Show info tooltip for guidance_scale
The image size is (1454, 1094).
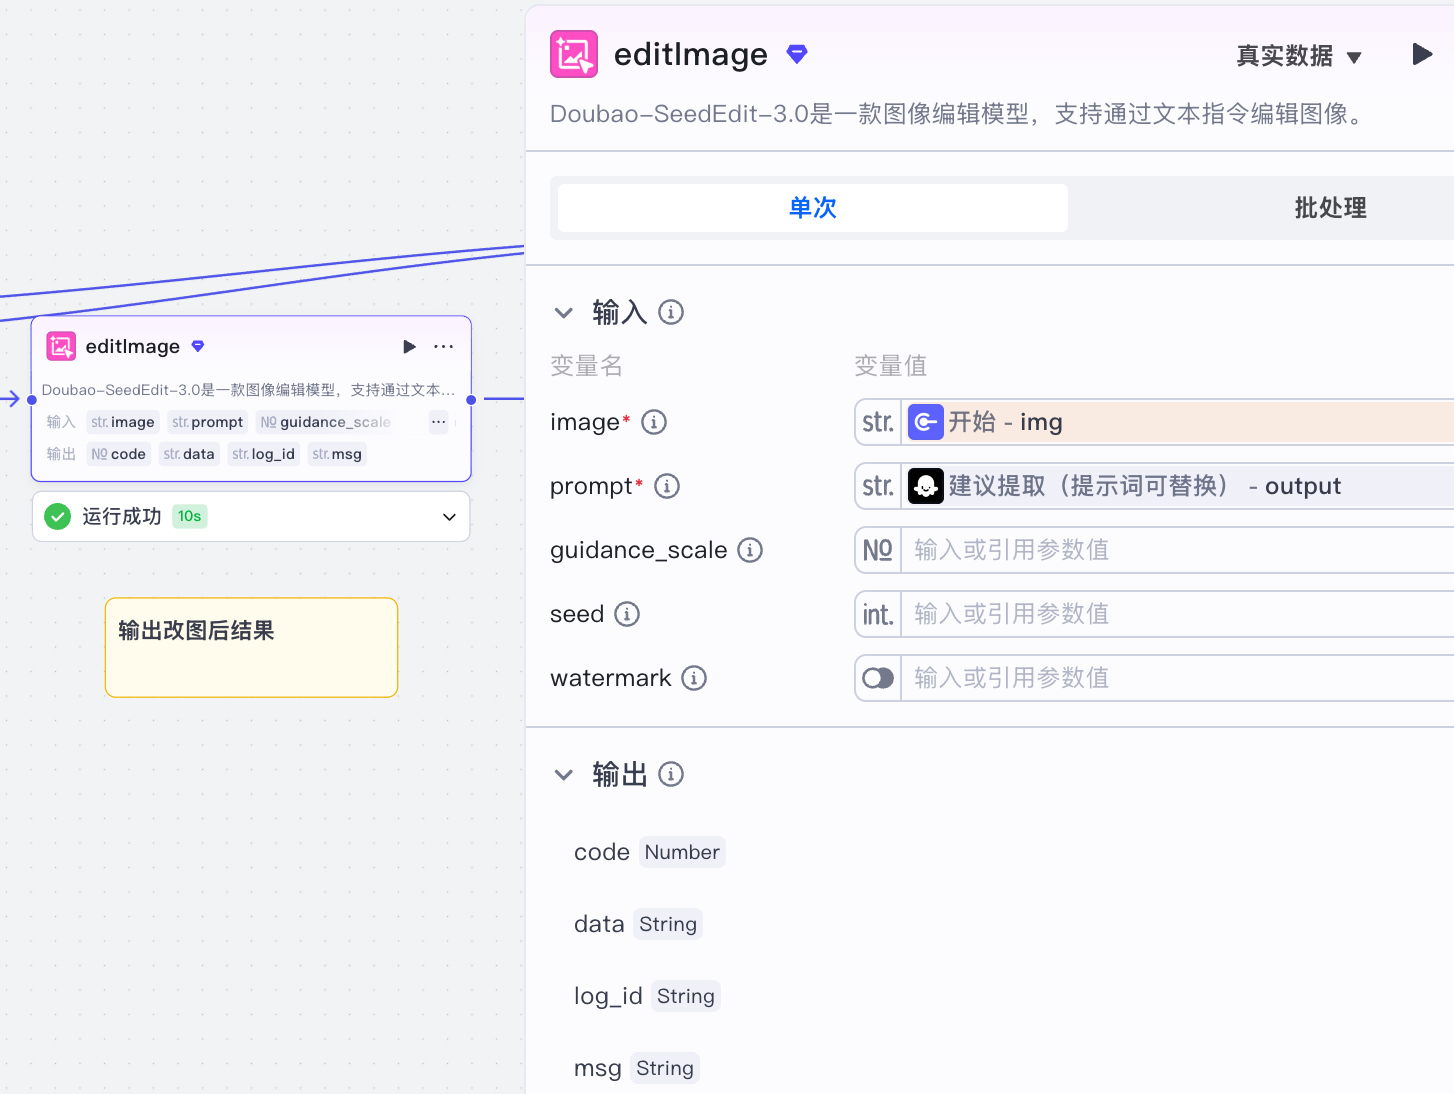750,550
